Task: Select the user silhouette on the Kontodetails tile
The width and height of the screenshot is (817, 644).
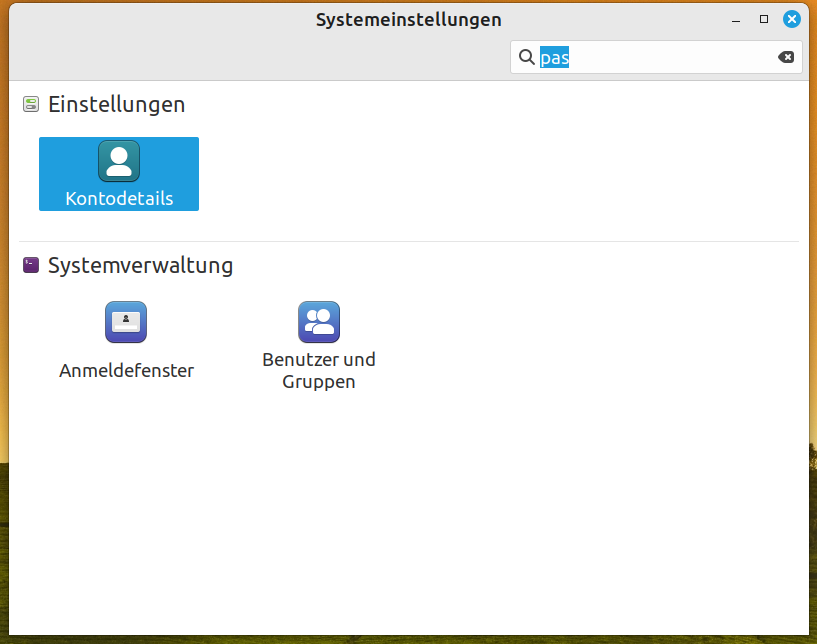Action: [118, 160]
